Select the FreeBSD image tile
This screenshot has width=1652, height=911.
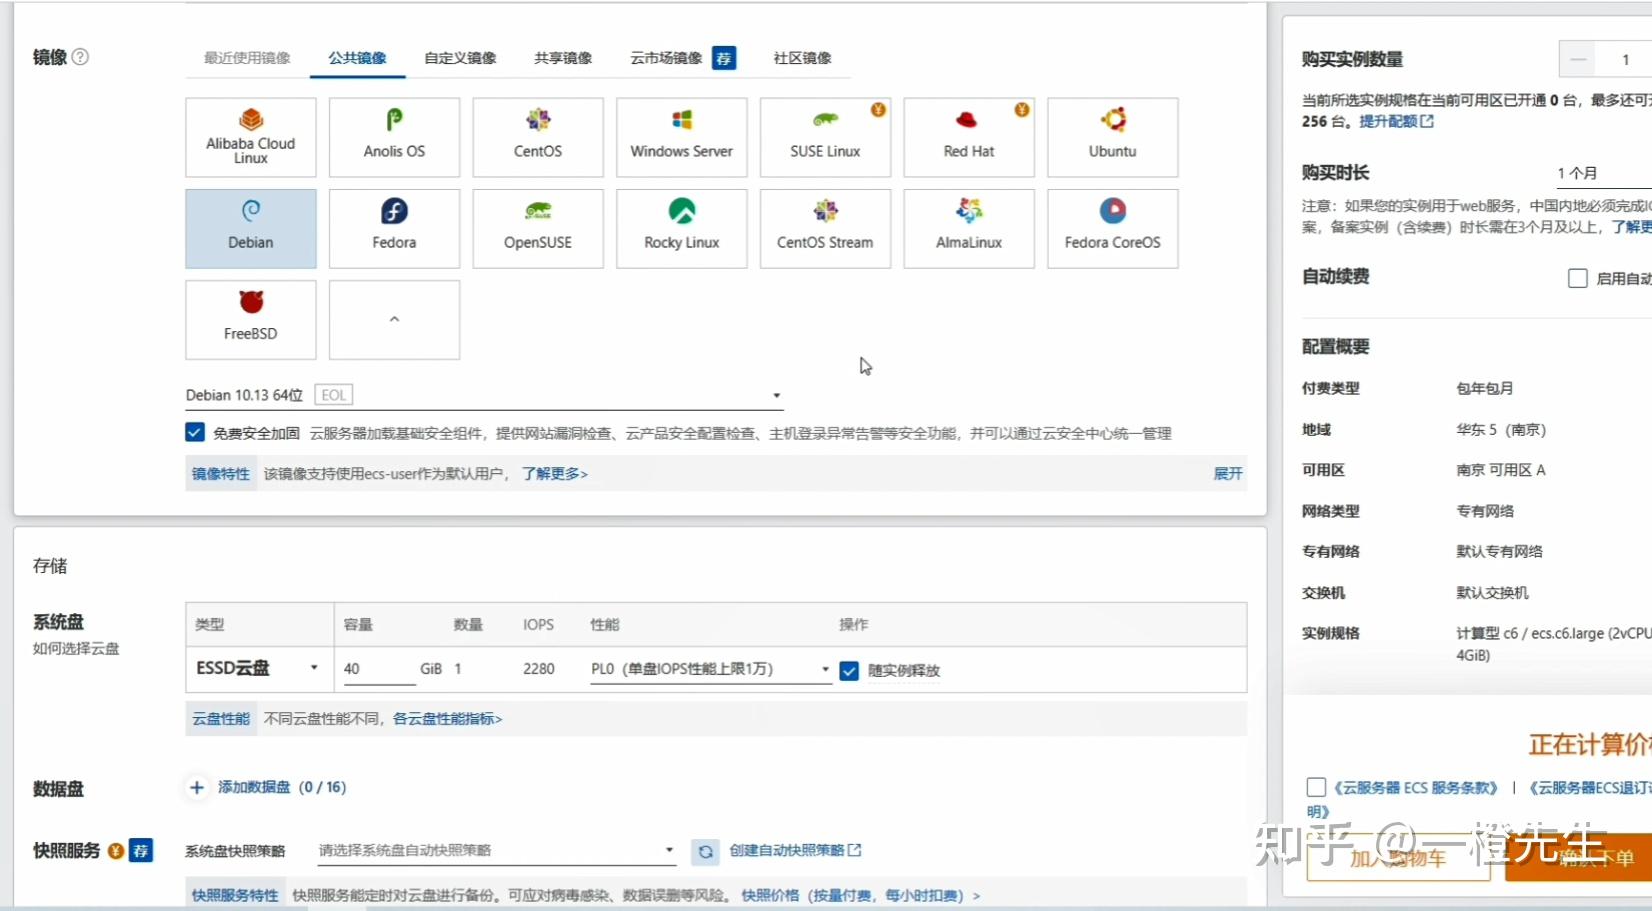tap(251, 320)
